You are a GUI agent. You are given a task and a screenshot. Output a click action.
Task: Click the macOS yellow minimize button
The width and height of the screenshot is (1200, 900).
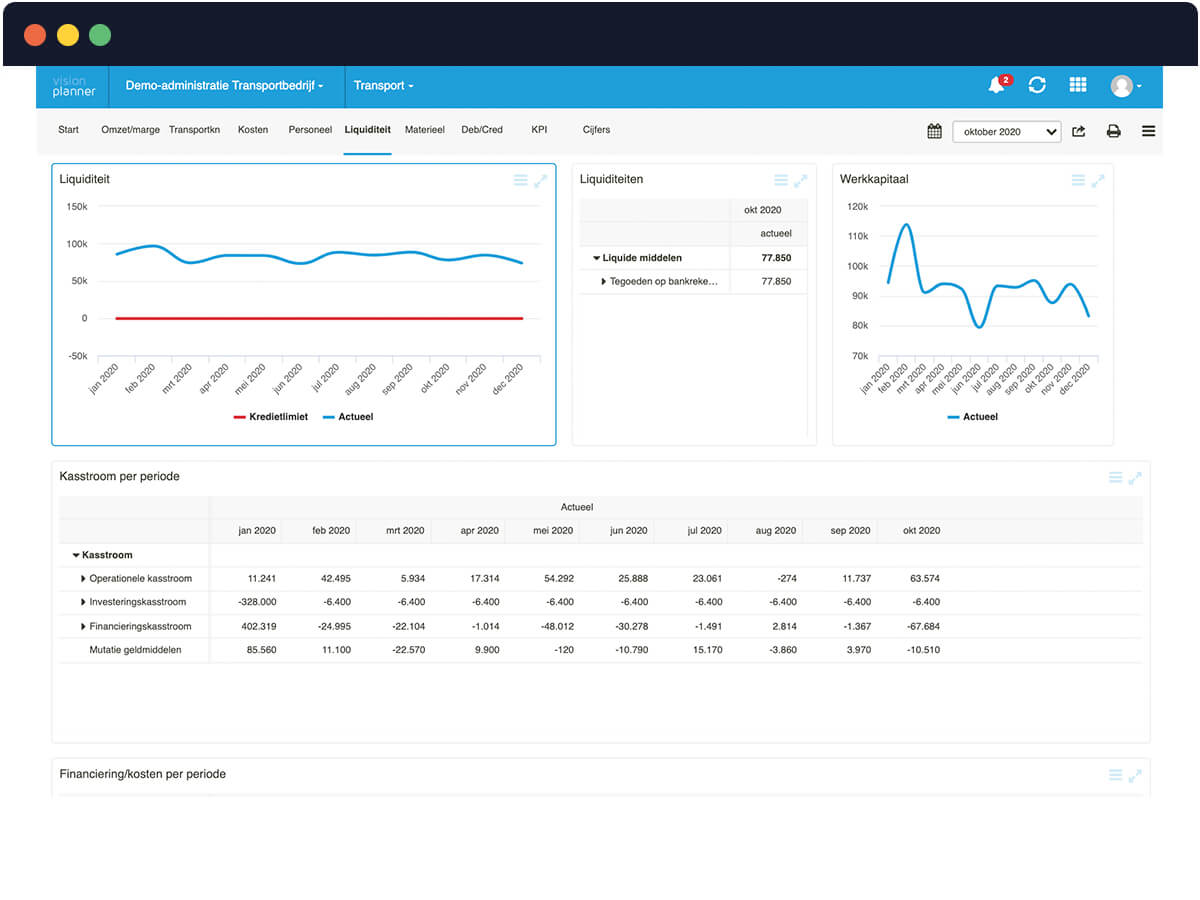(67, 35)
